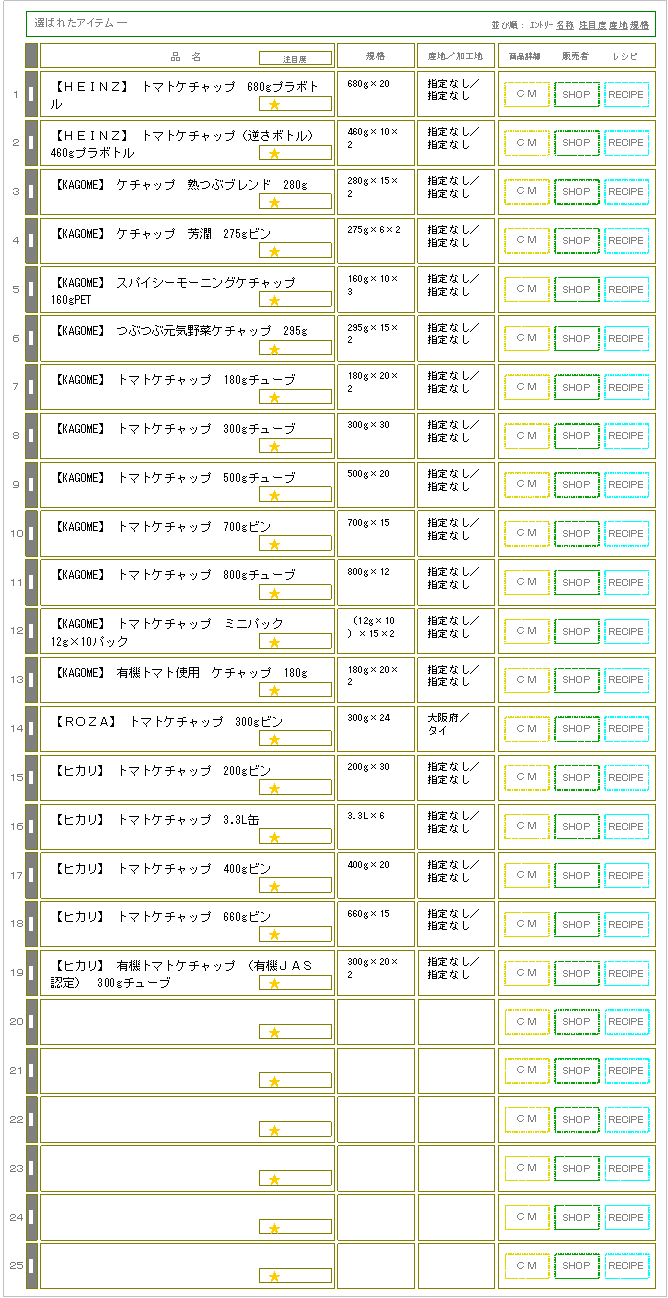Open RECIPE for row 7 KAGOME 180gチューブ
The height and width of the screenshot is (1298, 668).
(x=626, y=387)
